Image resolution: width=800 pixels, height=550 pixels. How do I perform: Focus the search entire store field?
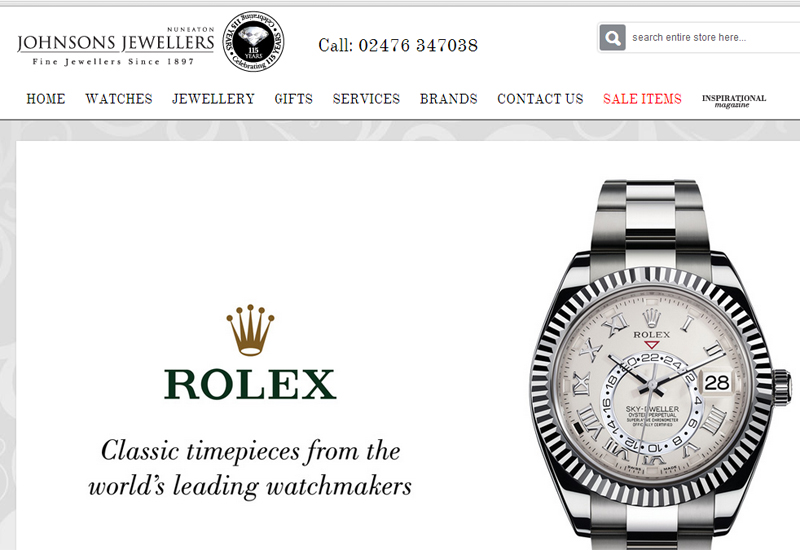coord(714,37)
